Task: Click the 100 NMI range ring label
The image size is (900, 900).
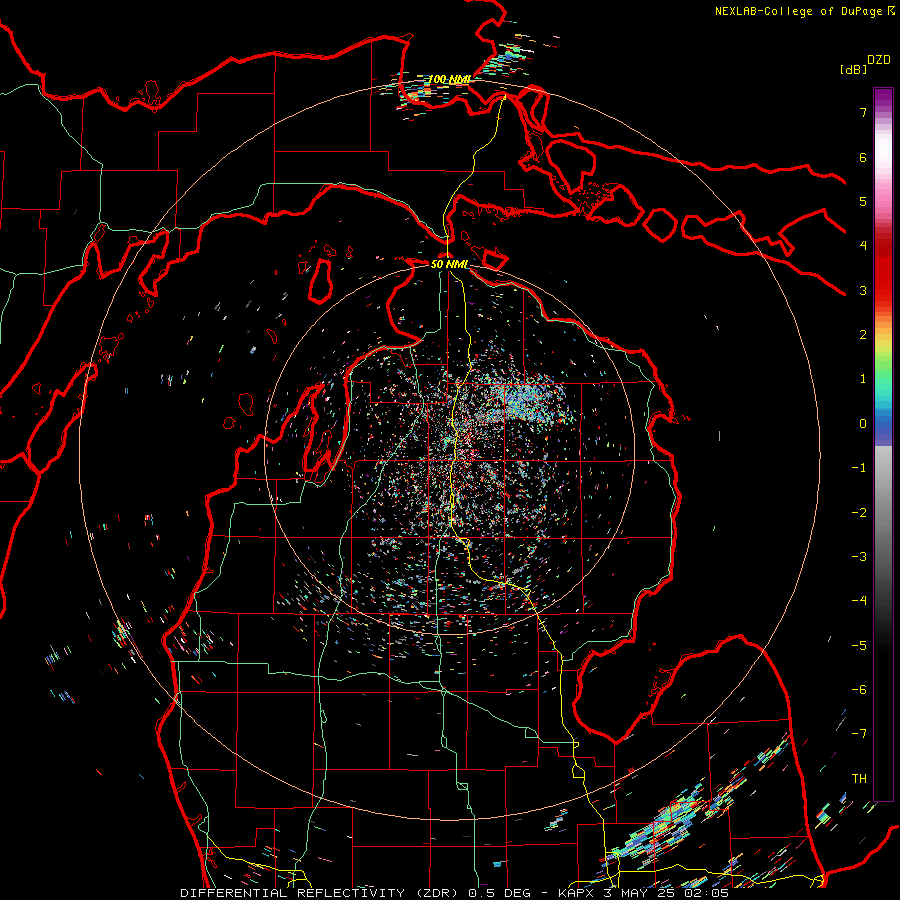Action: pos(449,79)
